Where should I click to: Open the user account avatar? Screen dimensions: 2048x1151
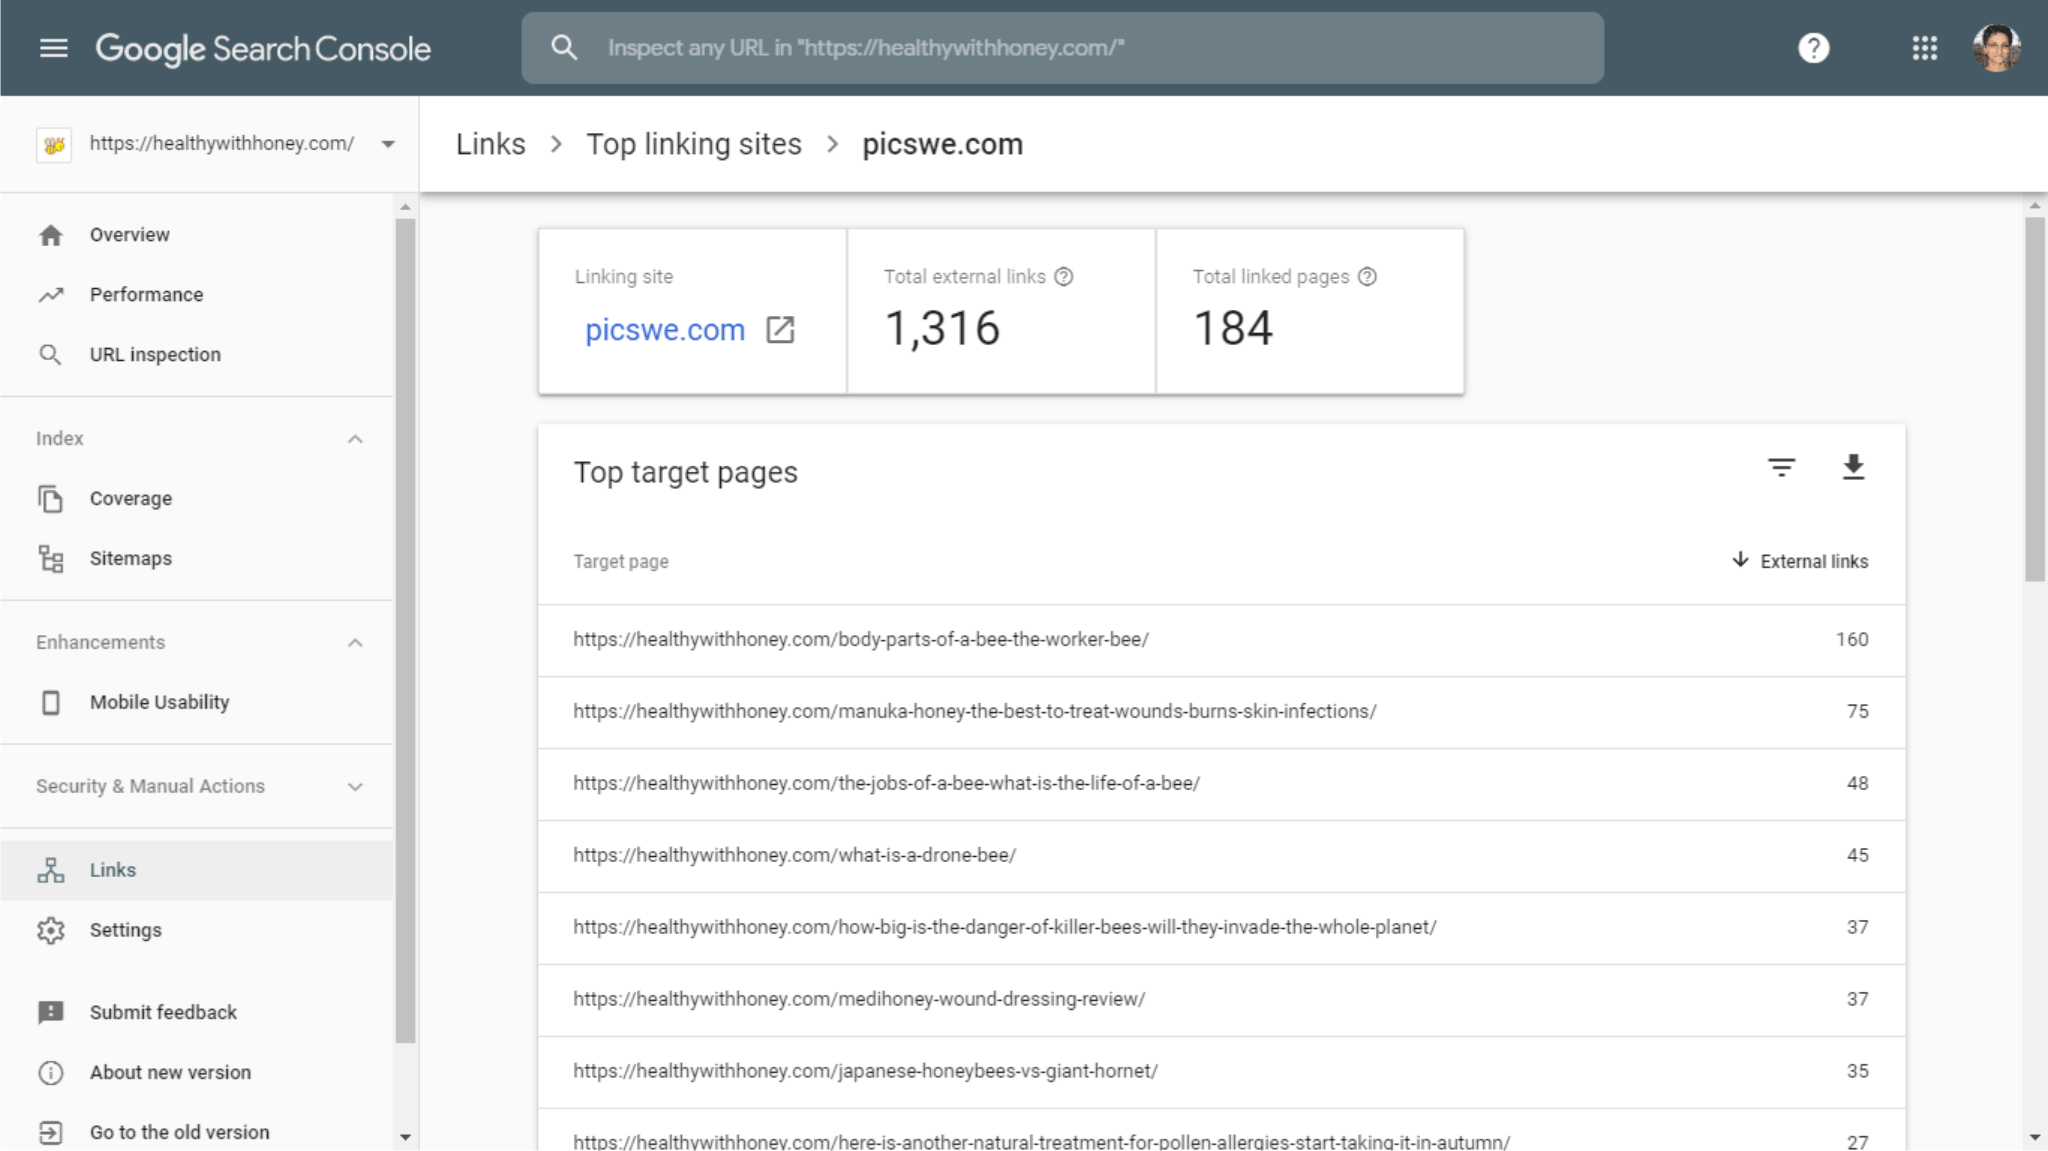tap(1996, 48)
